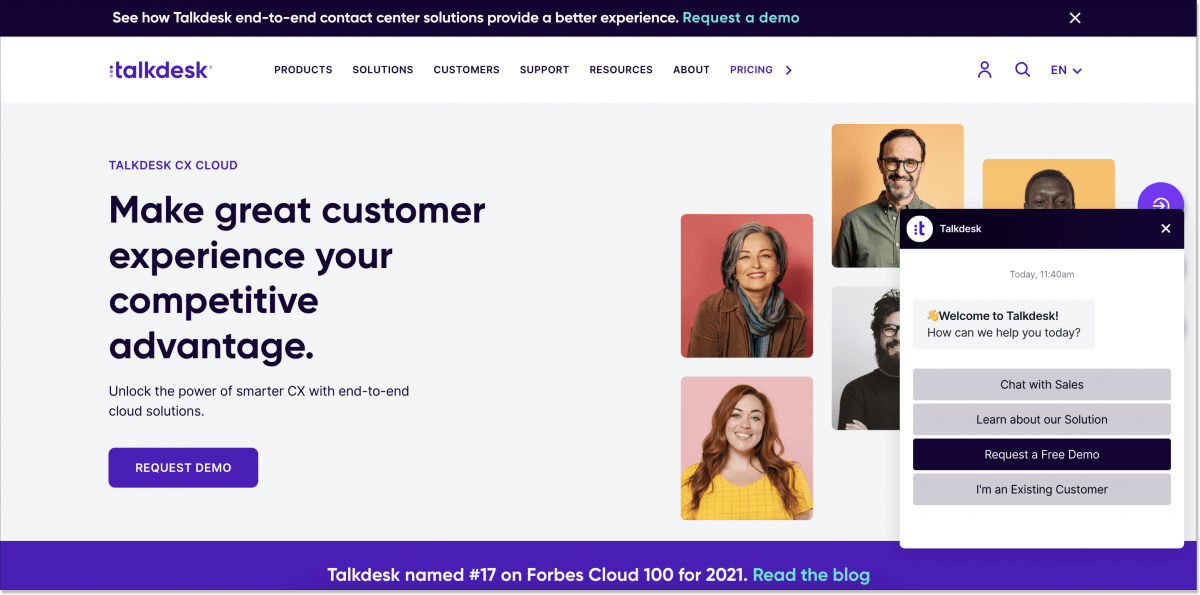Open the account login icon
The image size is (1200, 595).
point(984,69)
